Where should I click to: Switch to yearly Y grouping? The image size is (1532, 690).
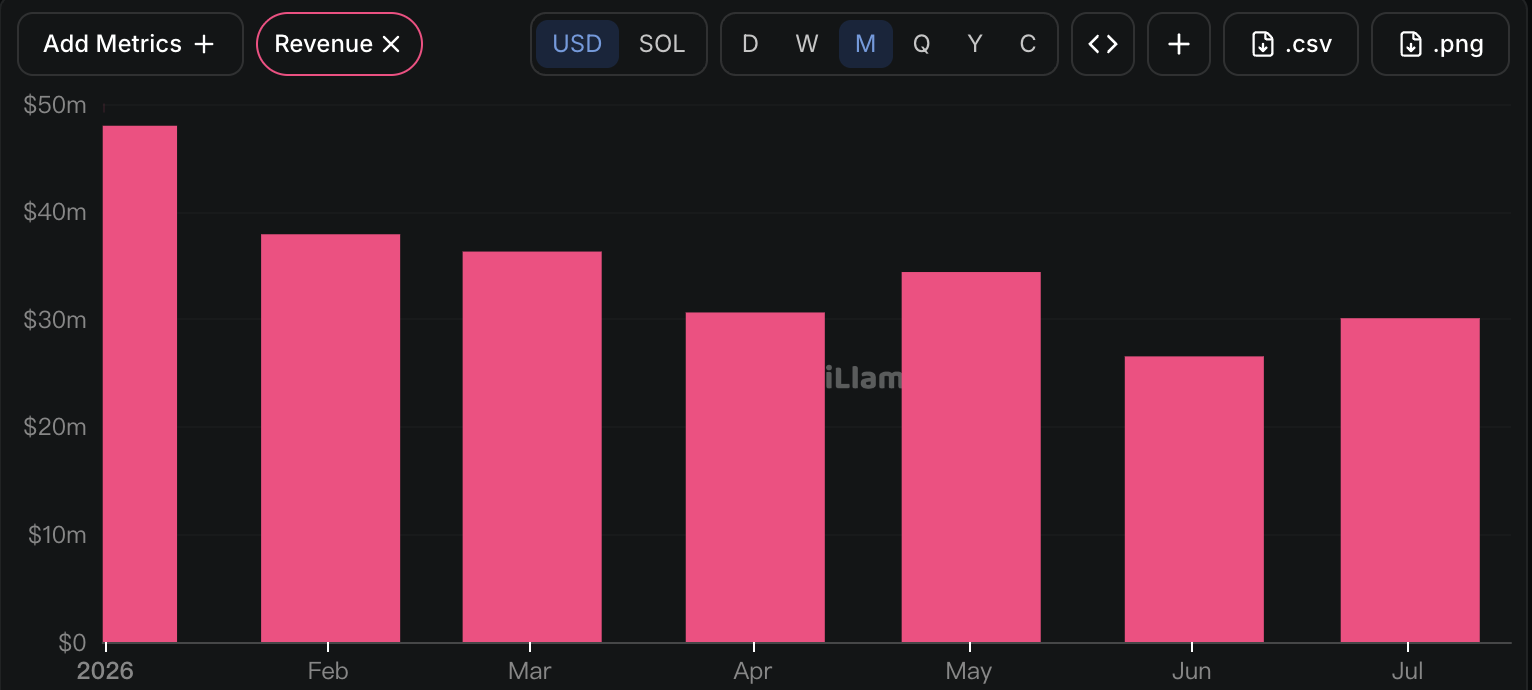tap(975, 44)
